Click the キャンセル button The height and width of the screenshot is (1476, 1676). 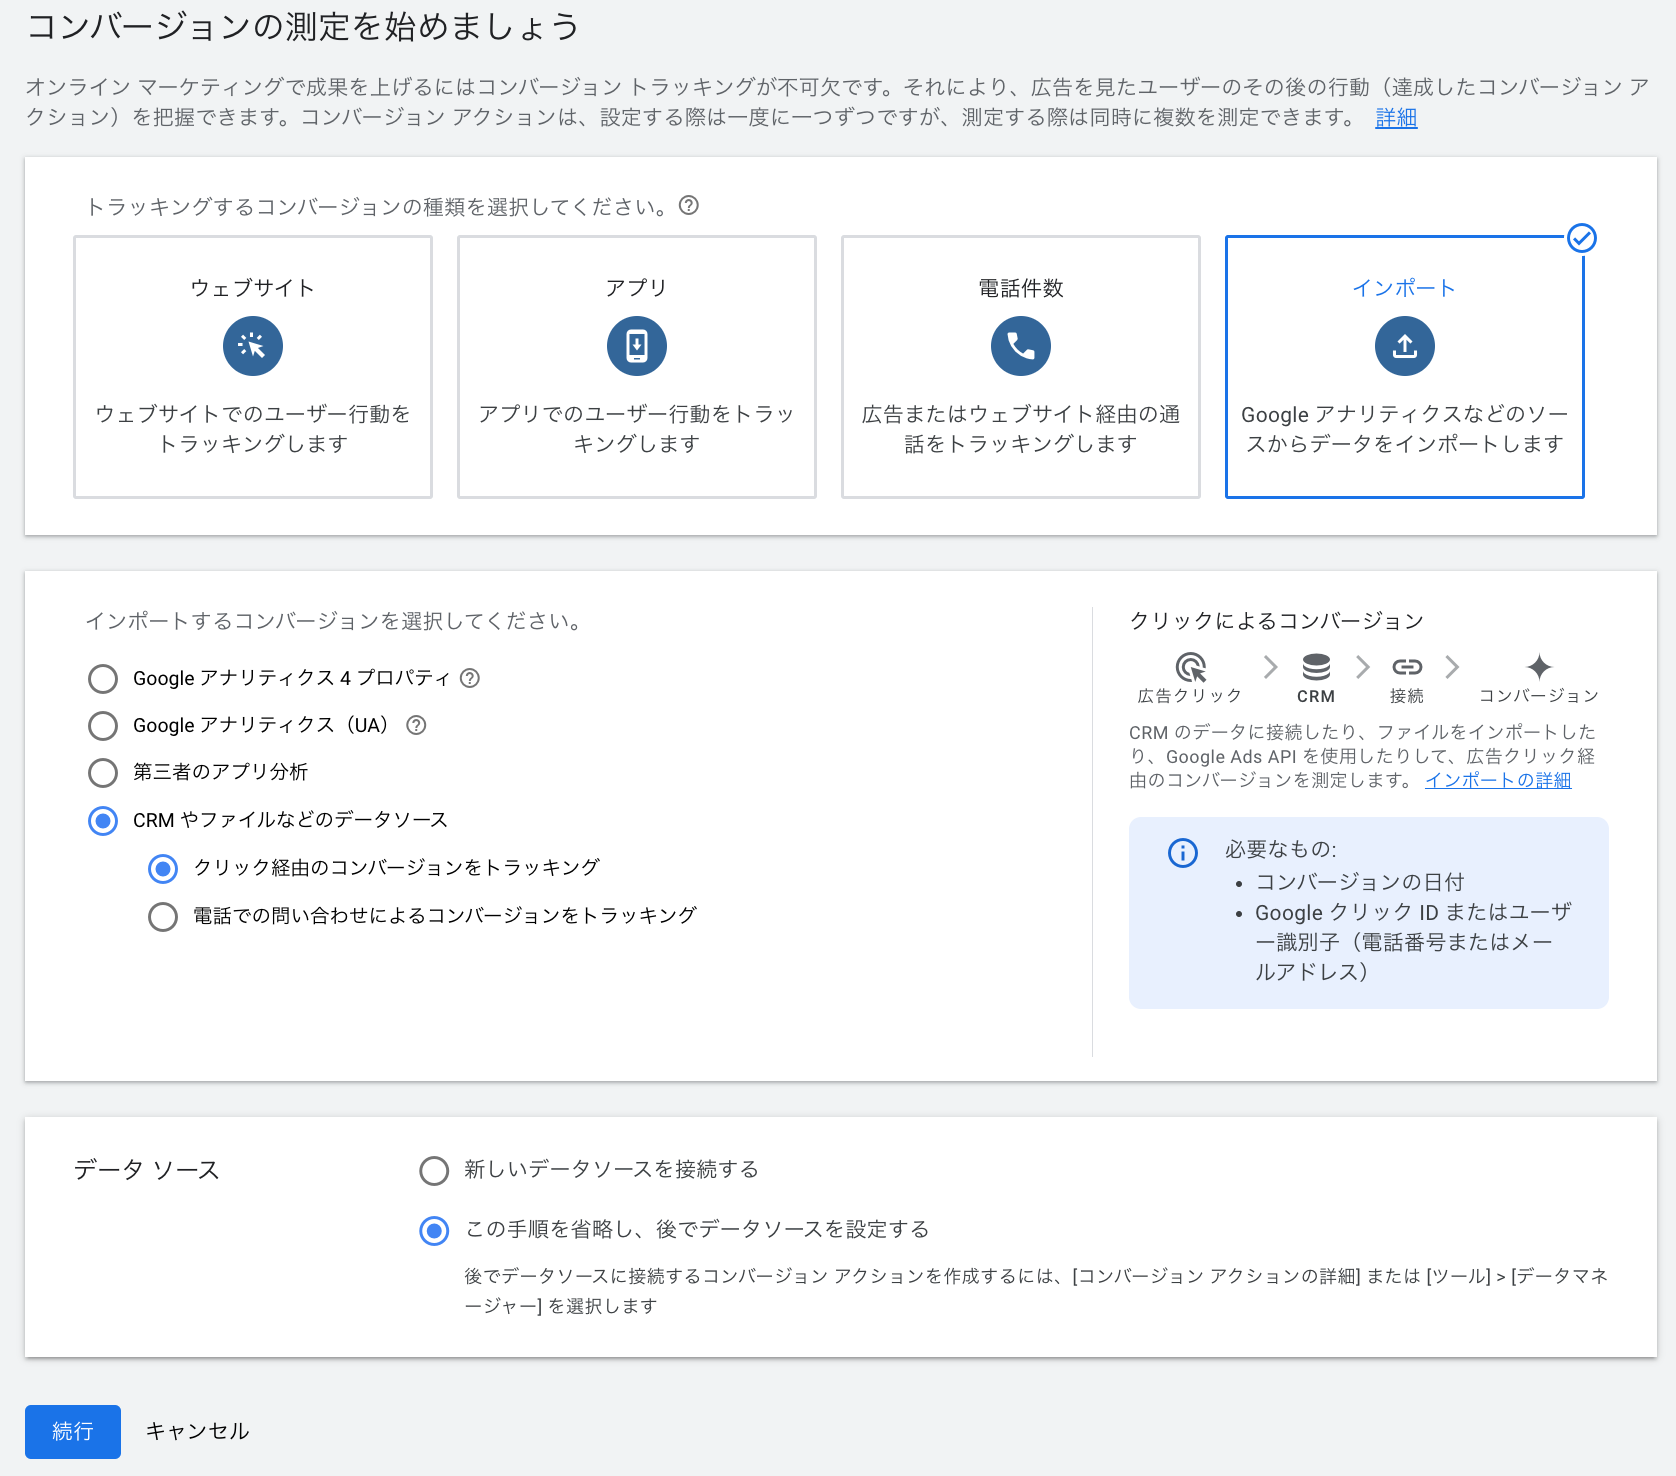point(198,1432)
